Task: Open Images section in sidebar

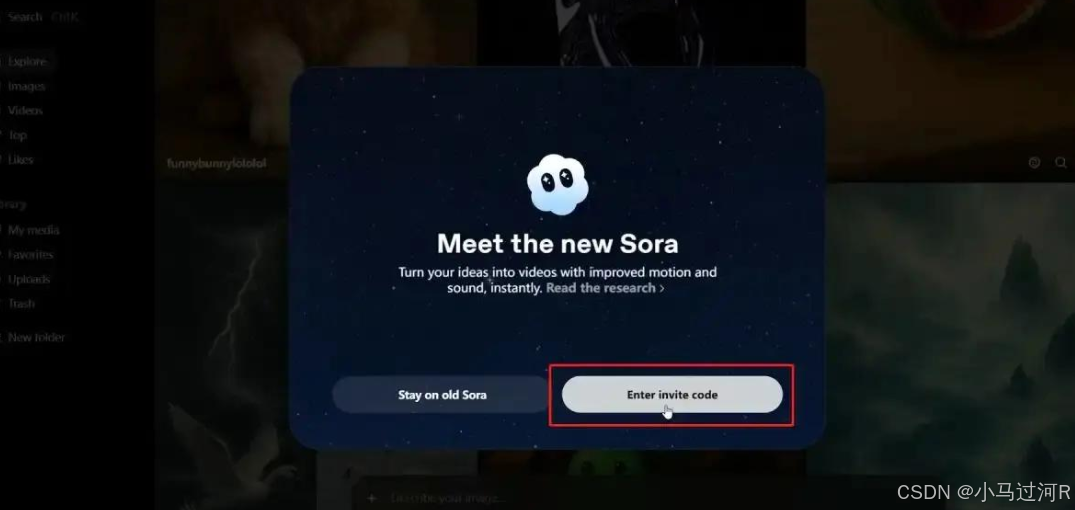Action: point(26,86)
